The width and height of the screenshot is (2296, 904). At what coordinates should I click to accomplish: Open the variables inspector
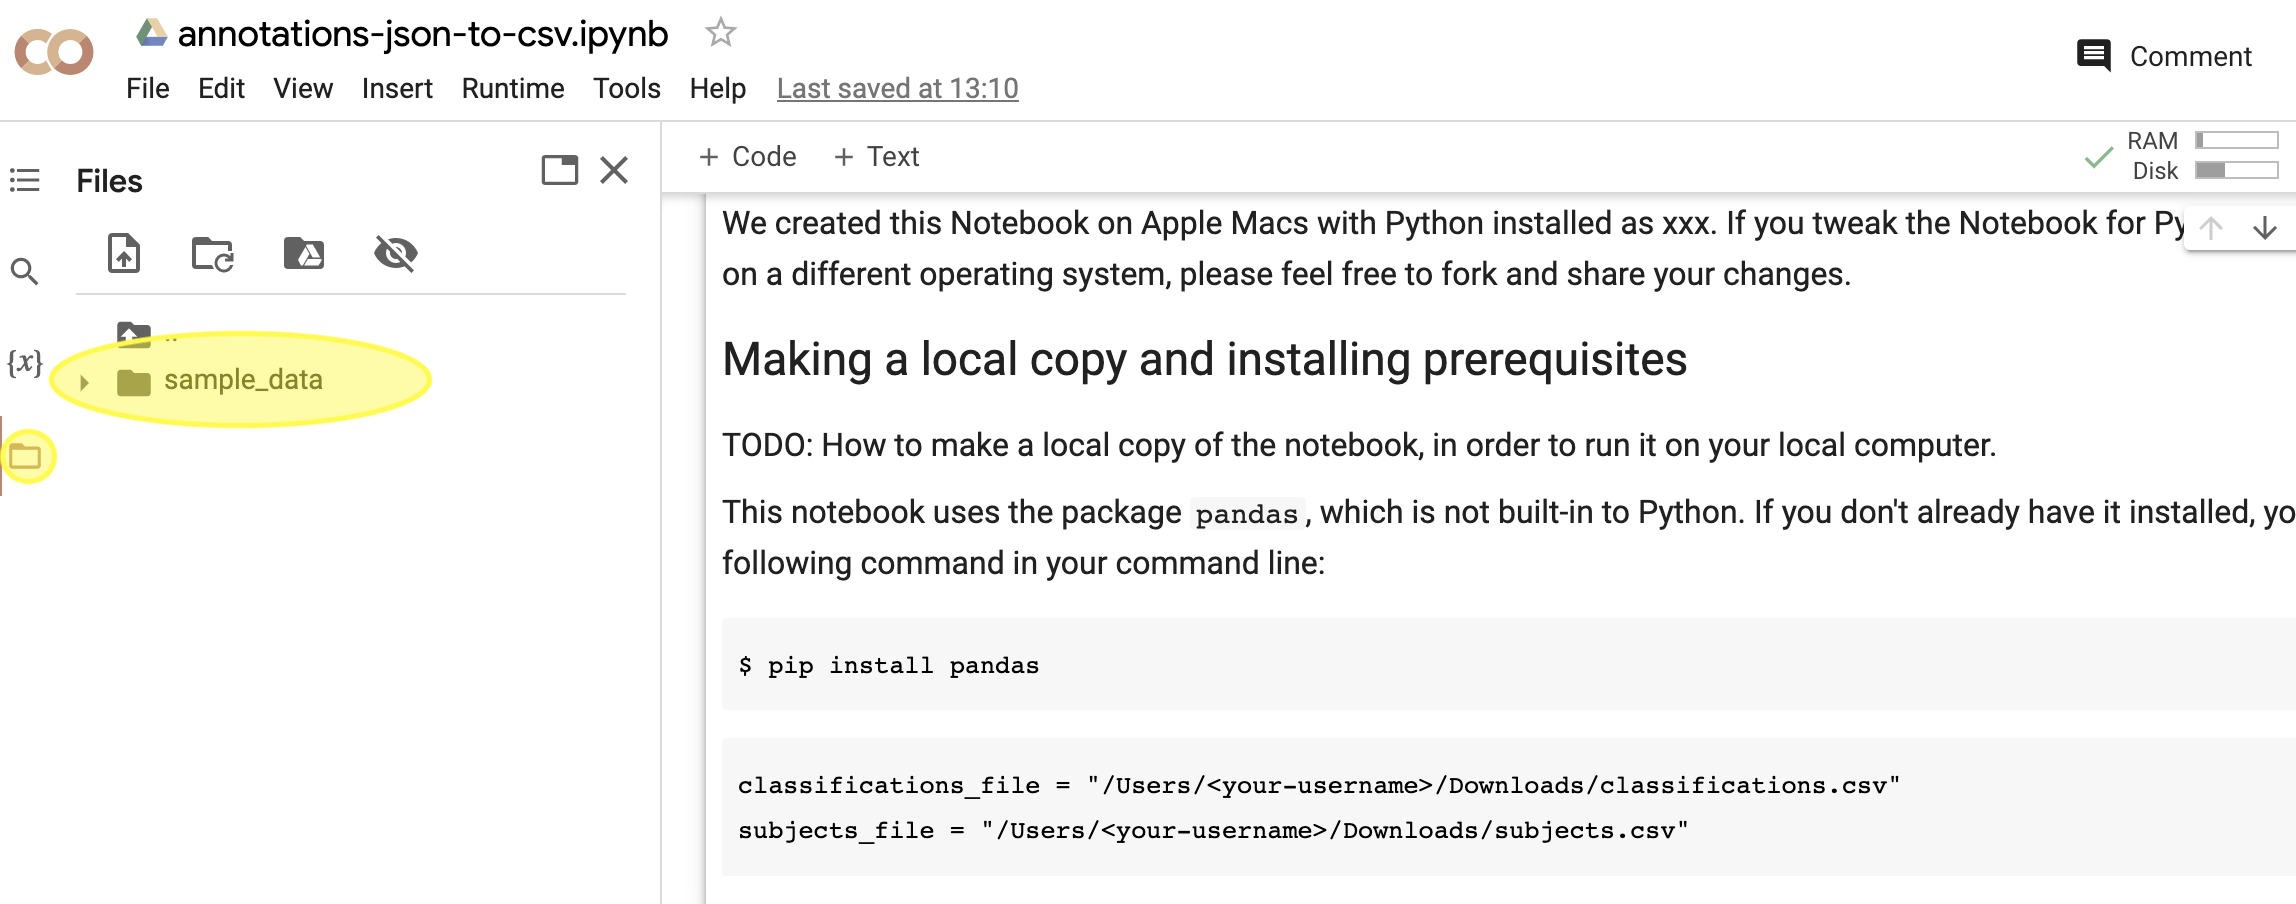25,362
